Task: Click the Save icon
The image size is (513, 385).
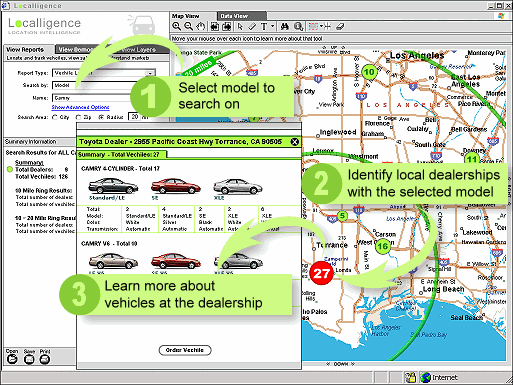Action: click(29, 359)
